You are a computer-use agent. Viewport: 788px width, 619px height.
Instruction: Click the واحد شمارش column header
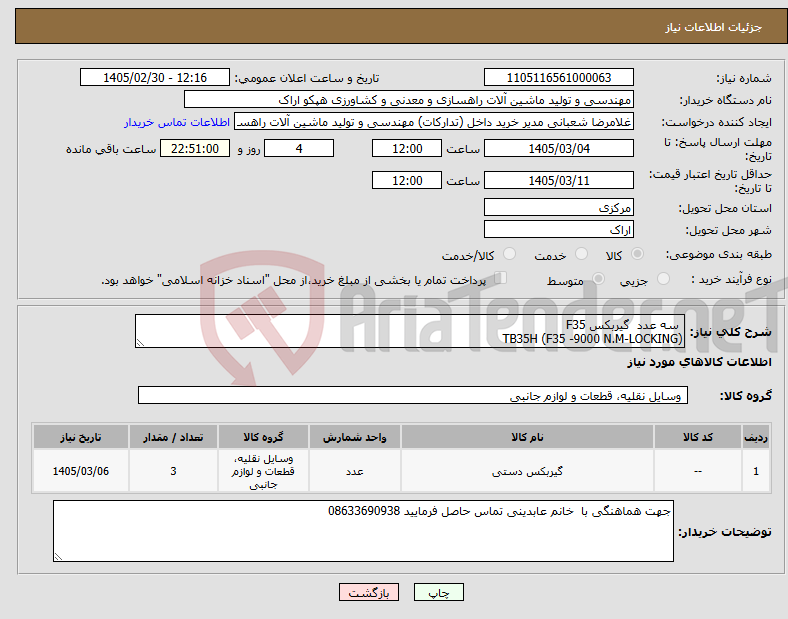click(x=354, y=437)
